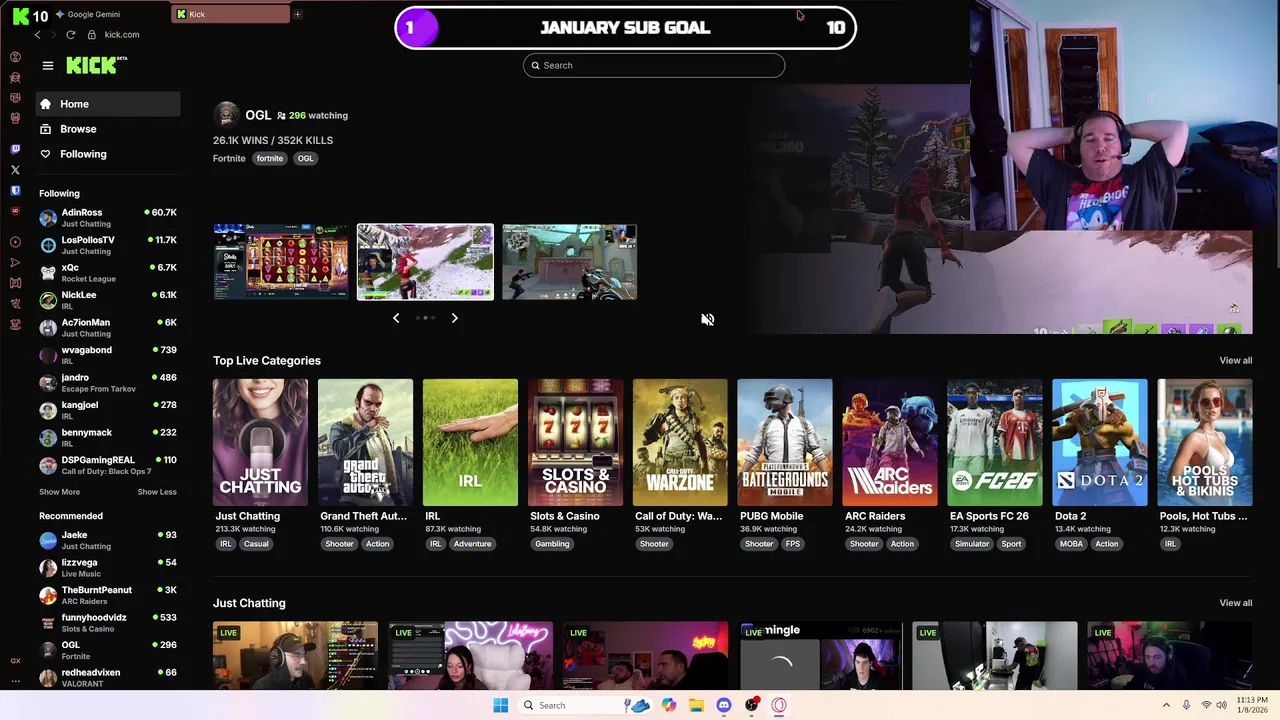This screenshot has width=1280, height=720.
Task: Go back with the browser back arrow
Action: 37,34
